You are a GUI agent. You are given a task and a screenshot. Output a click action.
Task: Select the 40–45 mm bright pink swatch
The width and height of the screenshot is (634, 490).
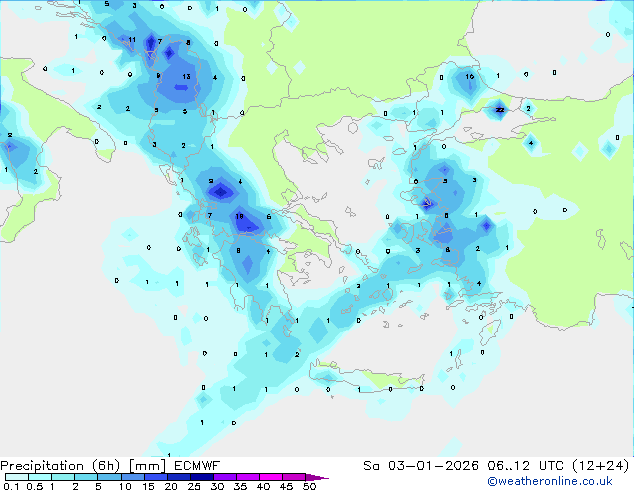271,477
